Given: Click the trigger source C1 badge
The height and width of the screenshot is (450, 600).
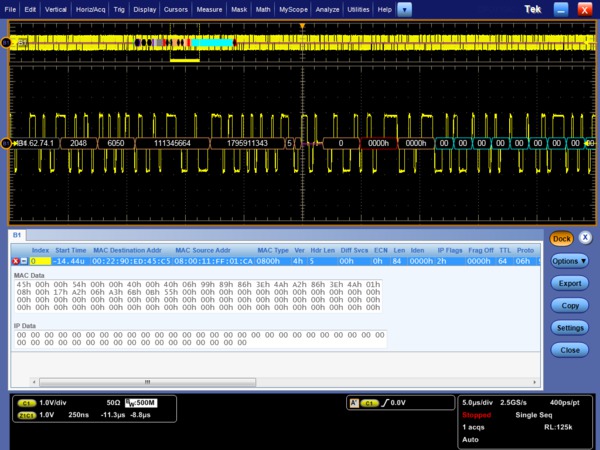Looking at the screenshot, I should 368,402.
